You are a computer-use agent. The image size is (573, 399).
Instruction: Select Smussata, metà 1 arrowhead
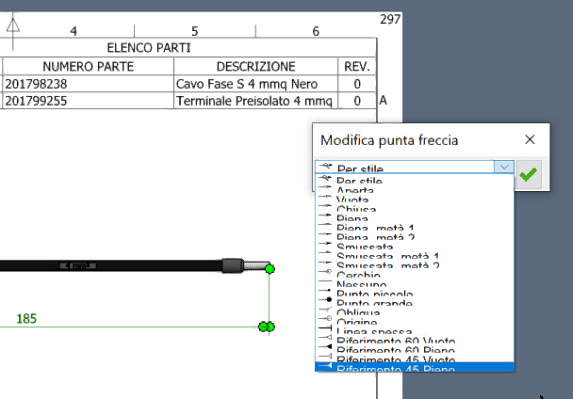click(x=414, y=255)
